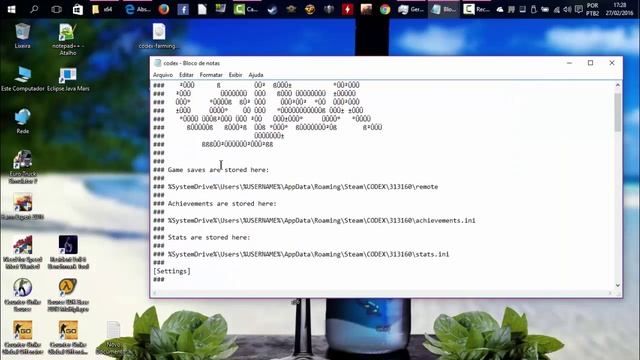This screenshot has width=640, height=360.
Task: Click the Notepad vertical scrollbar thumb
Action: click(x=618, y=112)
